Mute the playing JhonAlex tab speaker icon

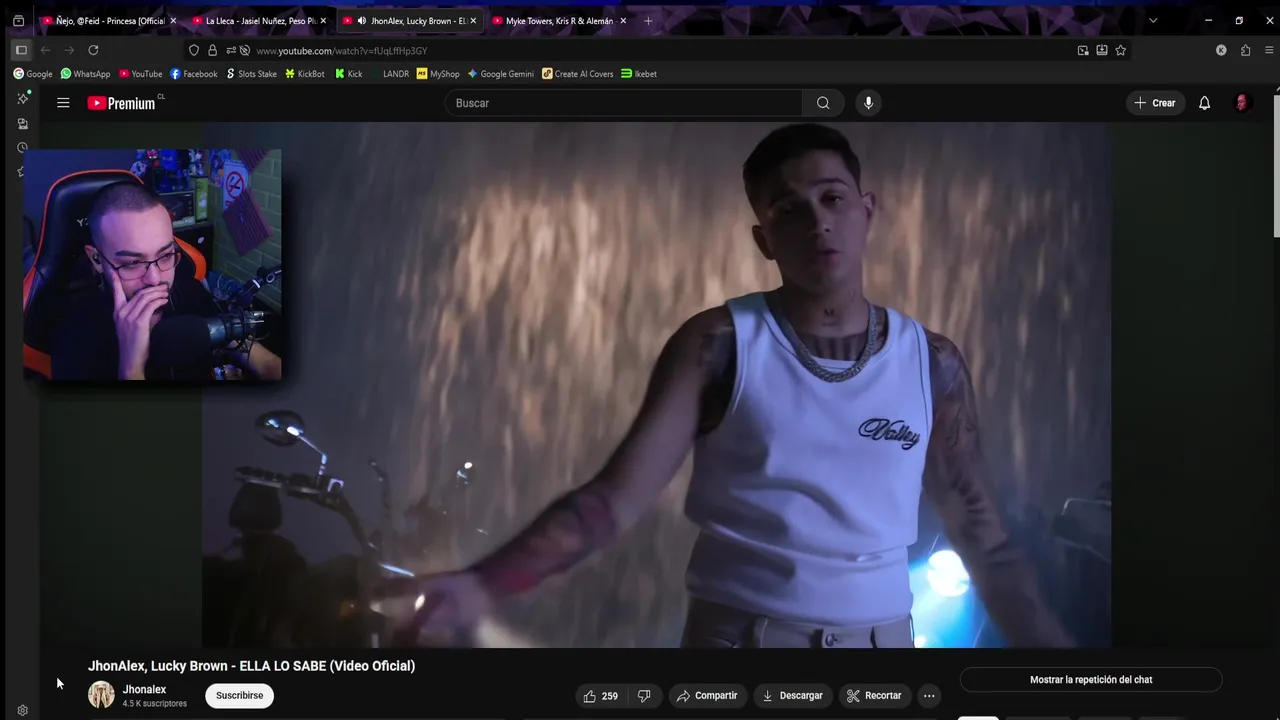(x=362, y=20)
